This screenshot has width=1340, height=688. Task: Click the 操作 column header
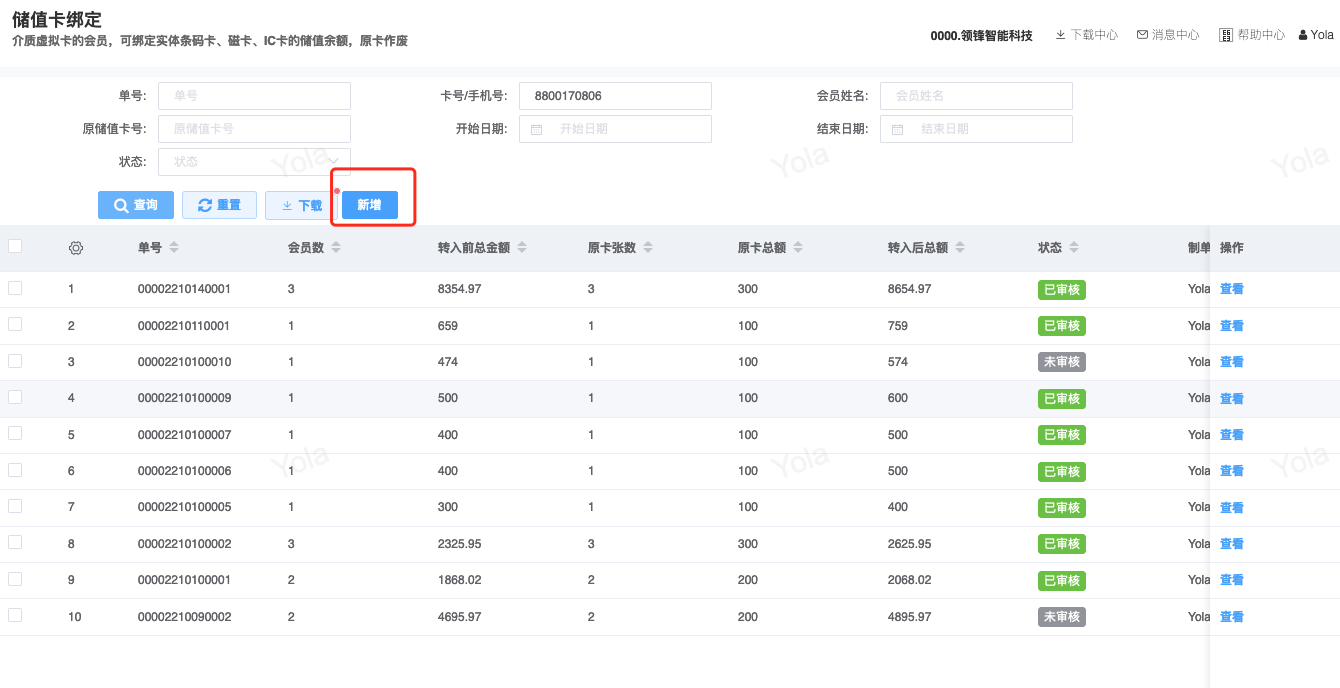click(1232, 248)
